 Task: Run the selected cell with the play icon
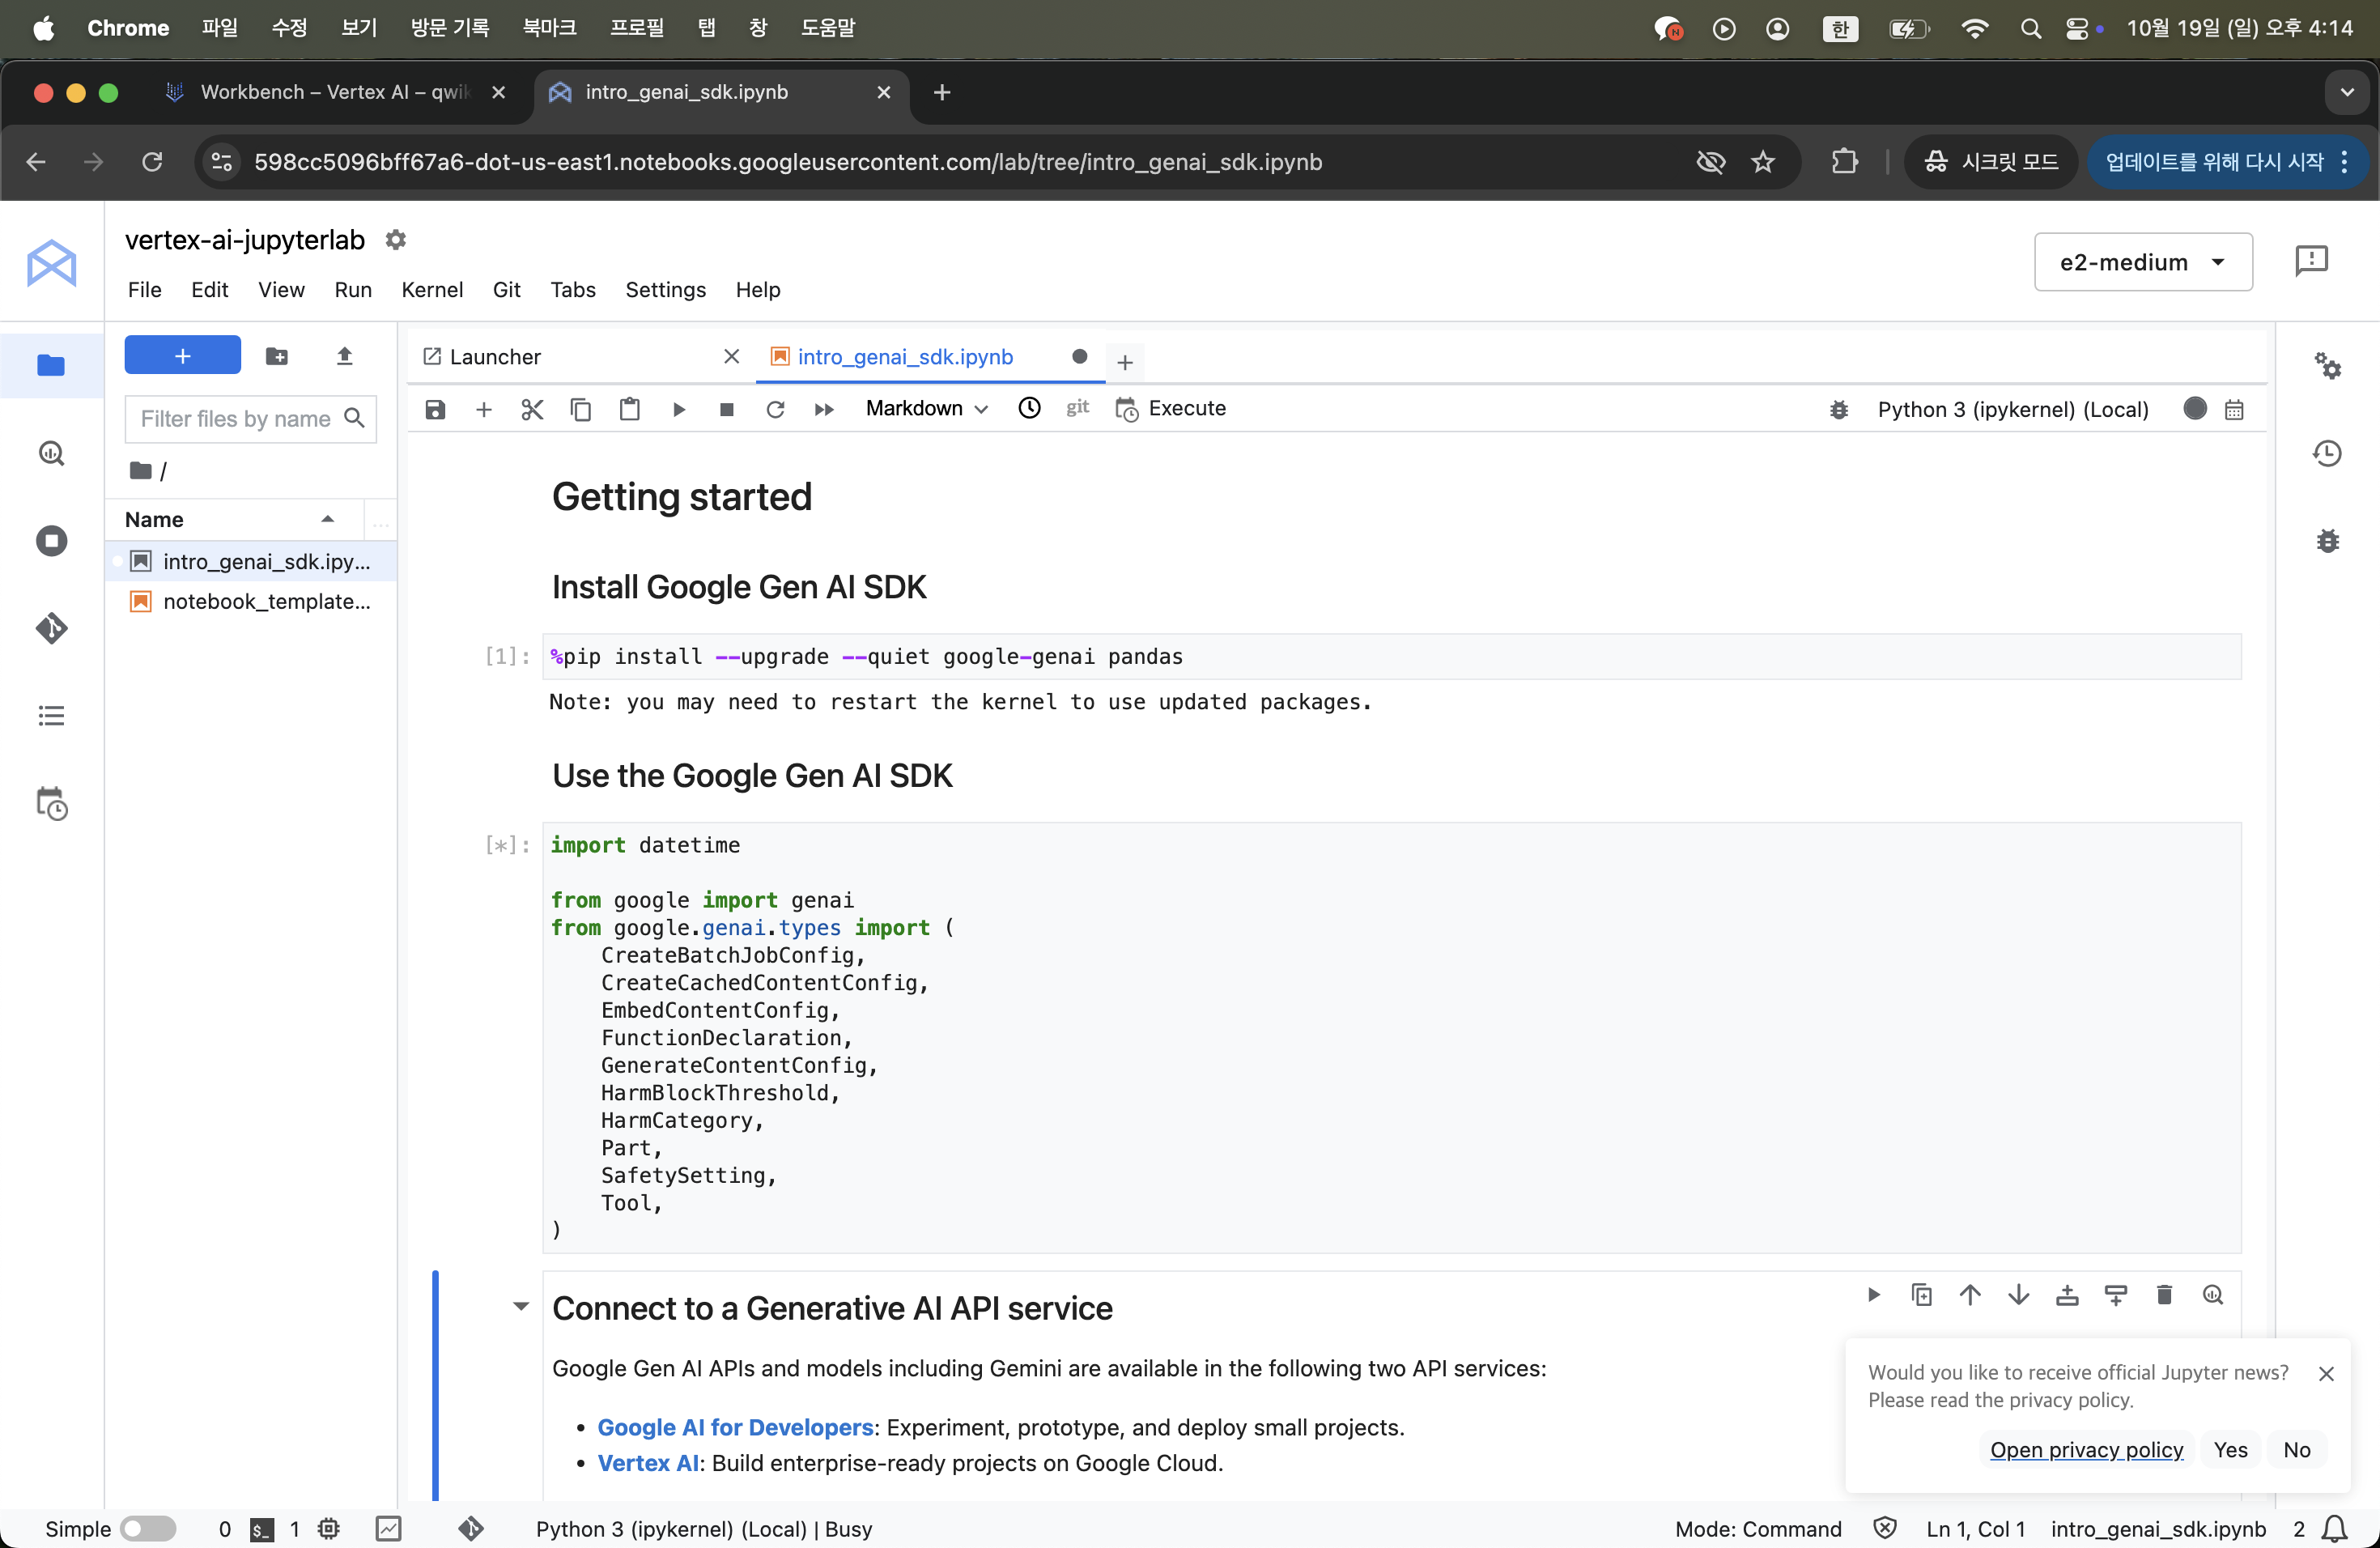(x=679, y=409)
